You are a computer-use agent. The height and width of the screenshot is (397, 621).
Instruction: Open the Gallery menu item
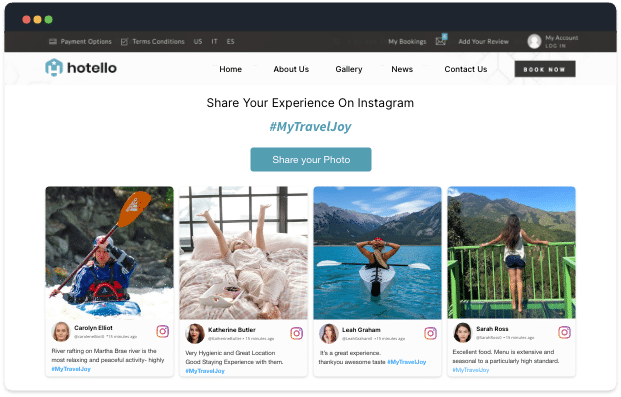(x=349, y=69)
